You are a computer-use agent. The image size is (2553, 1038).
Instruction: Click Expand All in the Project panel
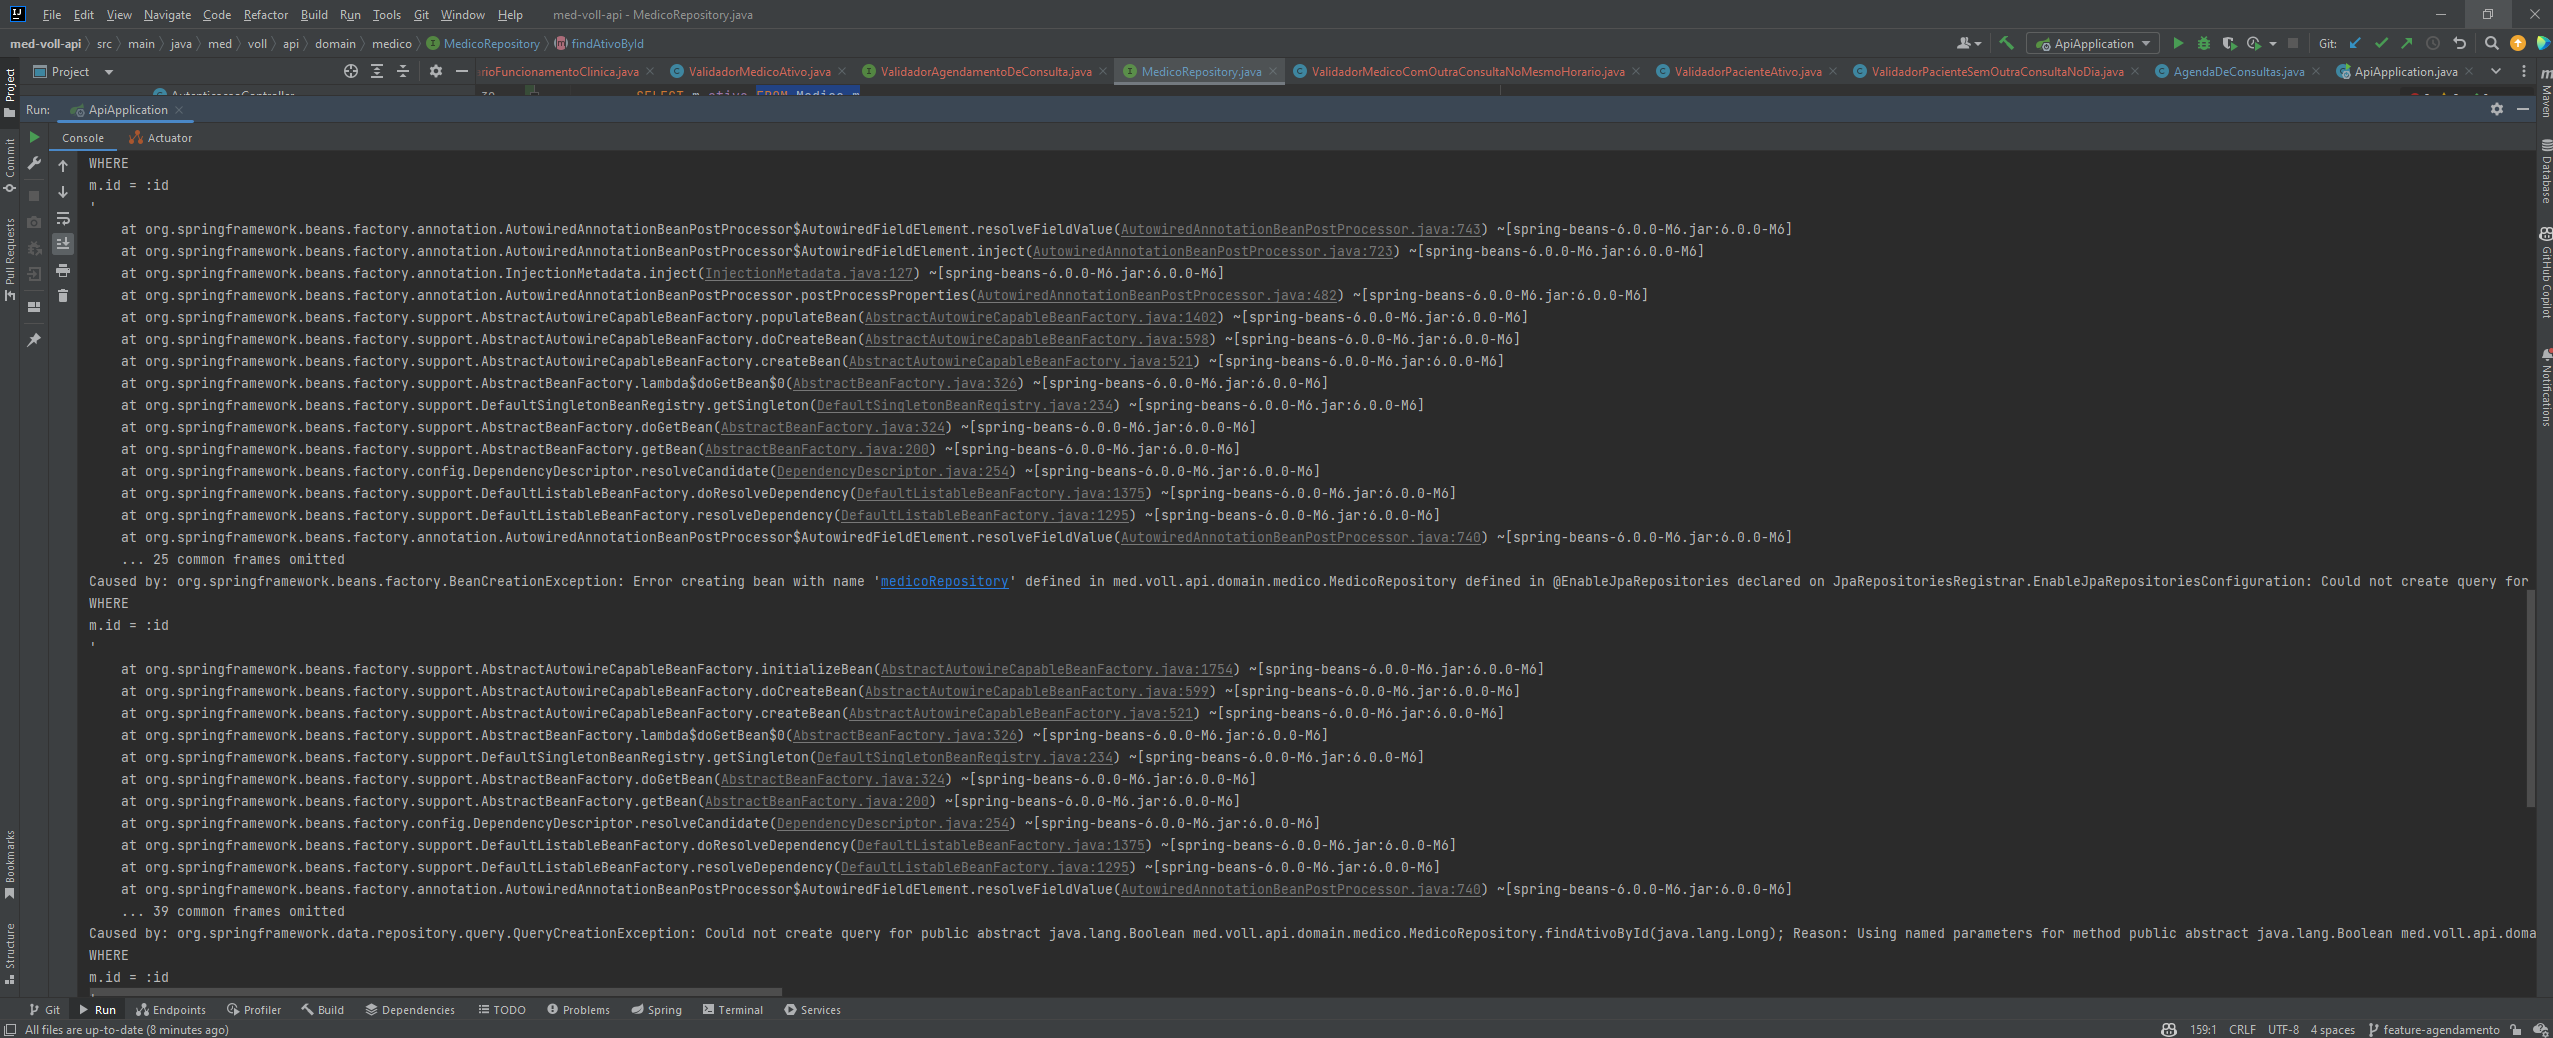[377, 71]
